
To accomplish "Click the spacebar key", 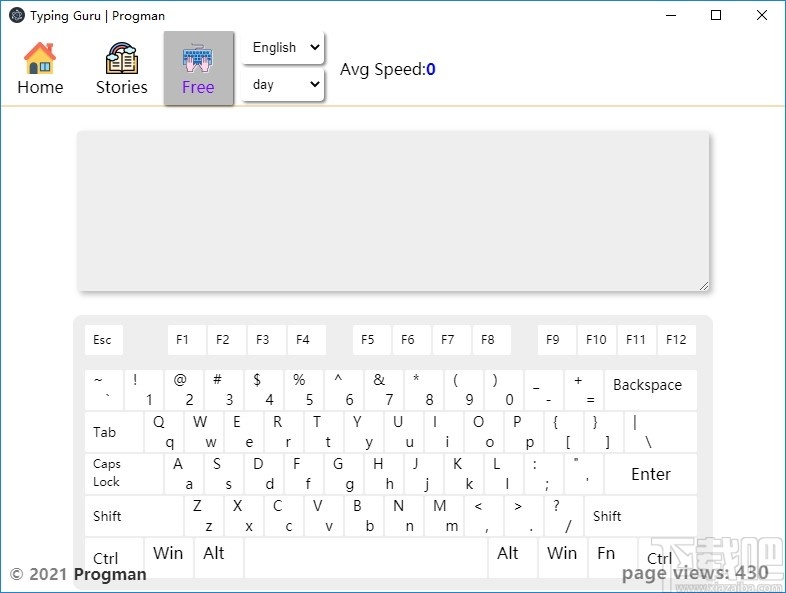I will [x=366, y=558].
